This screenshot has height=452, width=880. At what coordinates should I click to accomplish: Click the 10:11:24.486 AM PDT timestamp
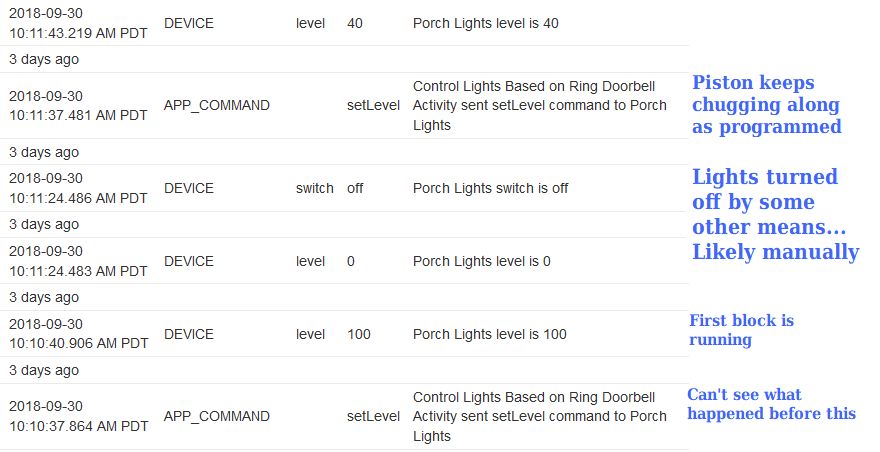tap(78, 188)
